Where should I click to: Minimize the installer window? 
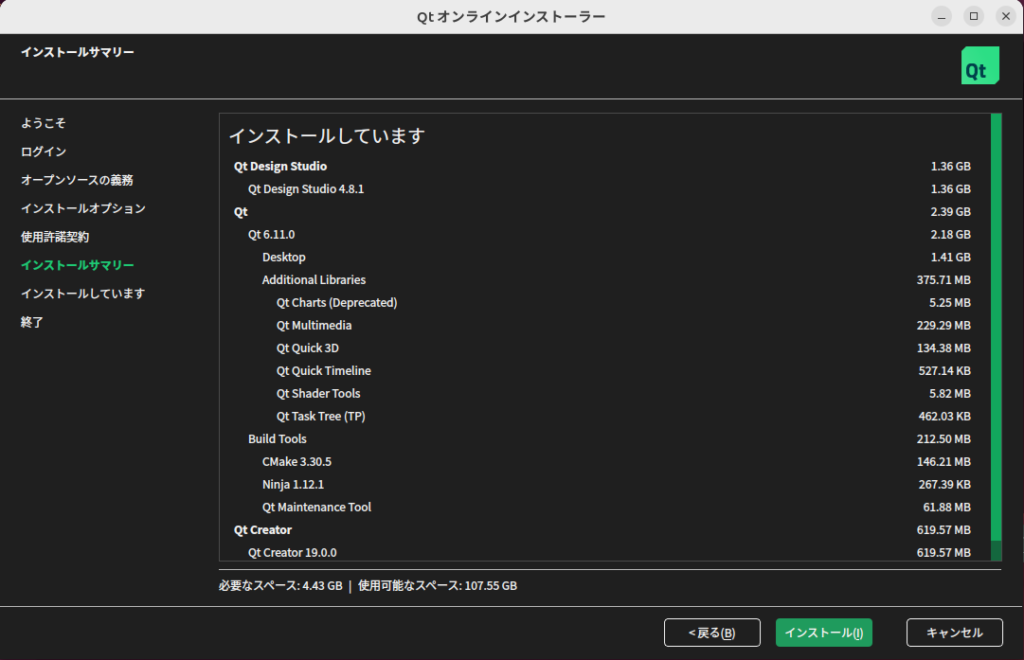pyautogui.click(x=942, y=16)
